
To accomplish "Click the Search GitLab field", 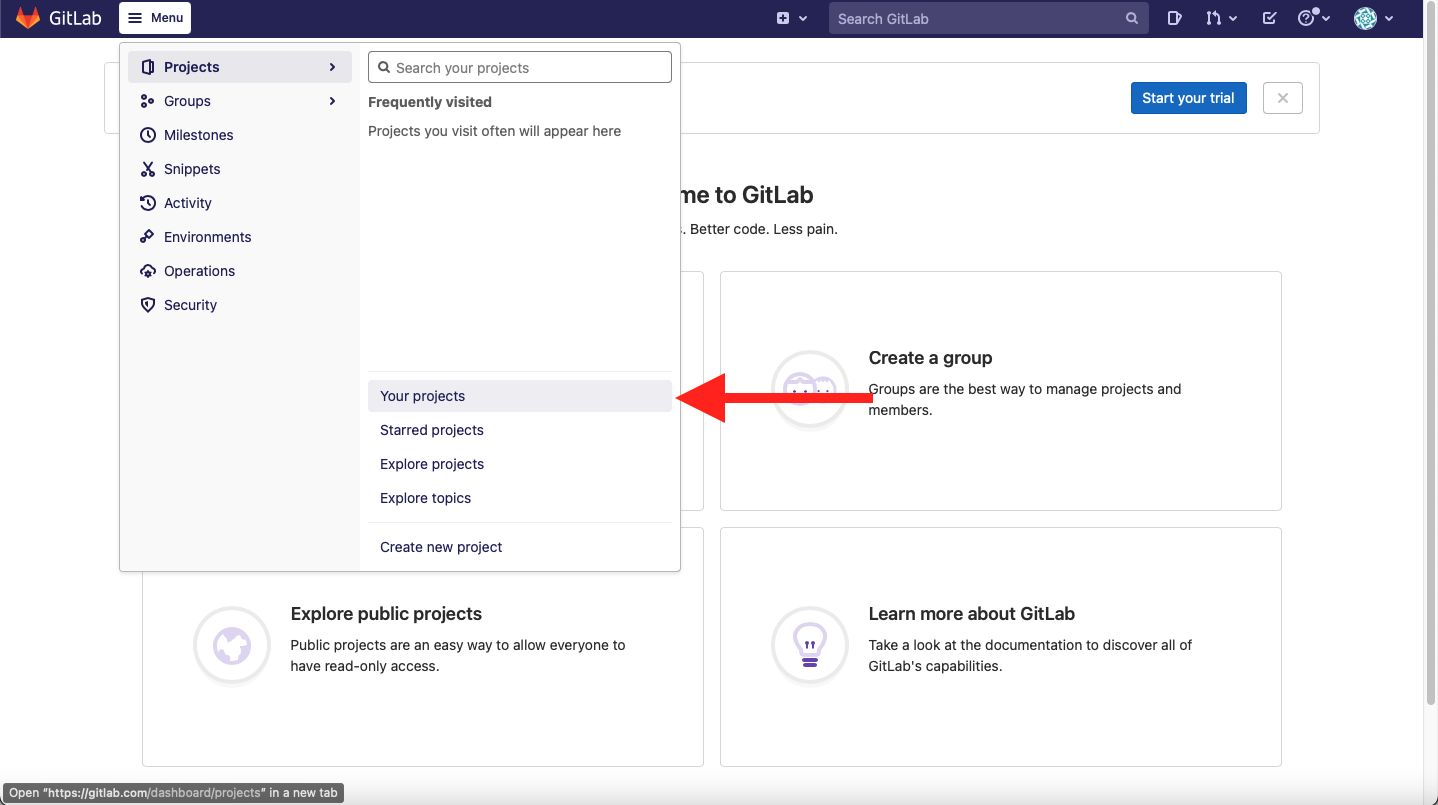I will pos(987,18).
